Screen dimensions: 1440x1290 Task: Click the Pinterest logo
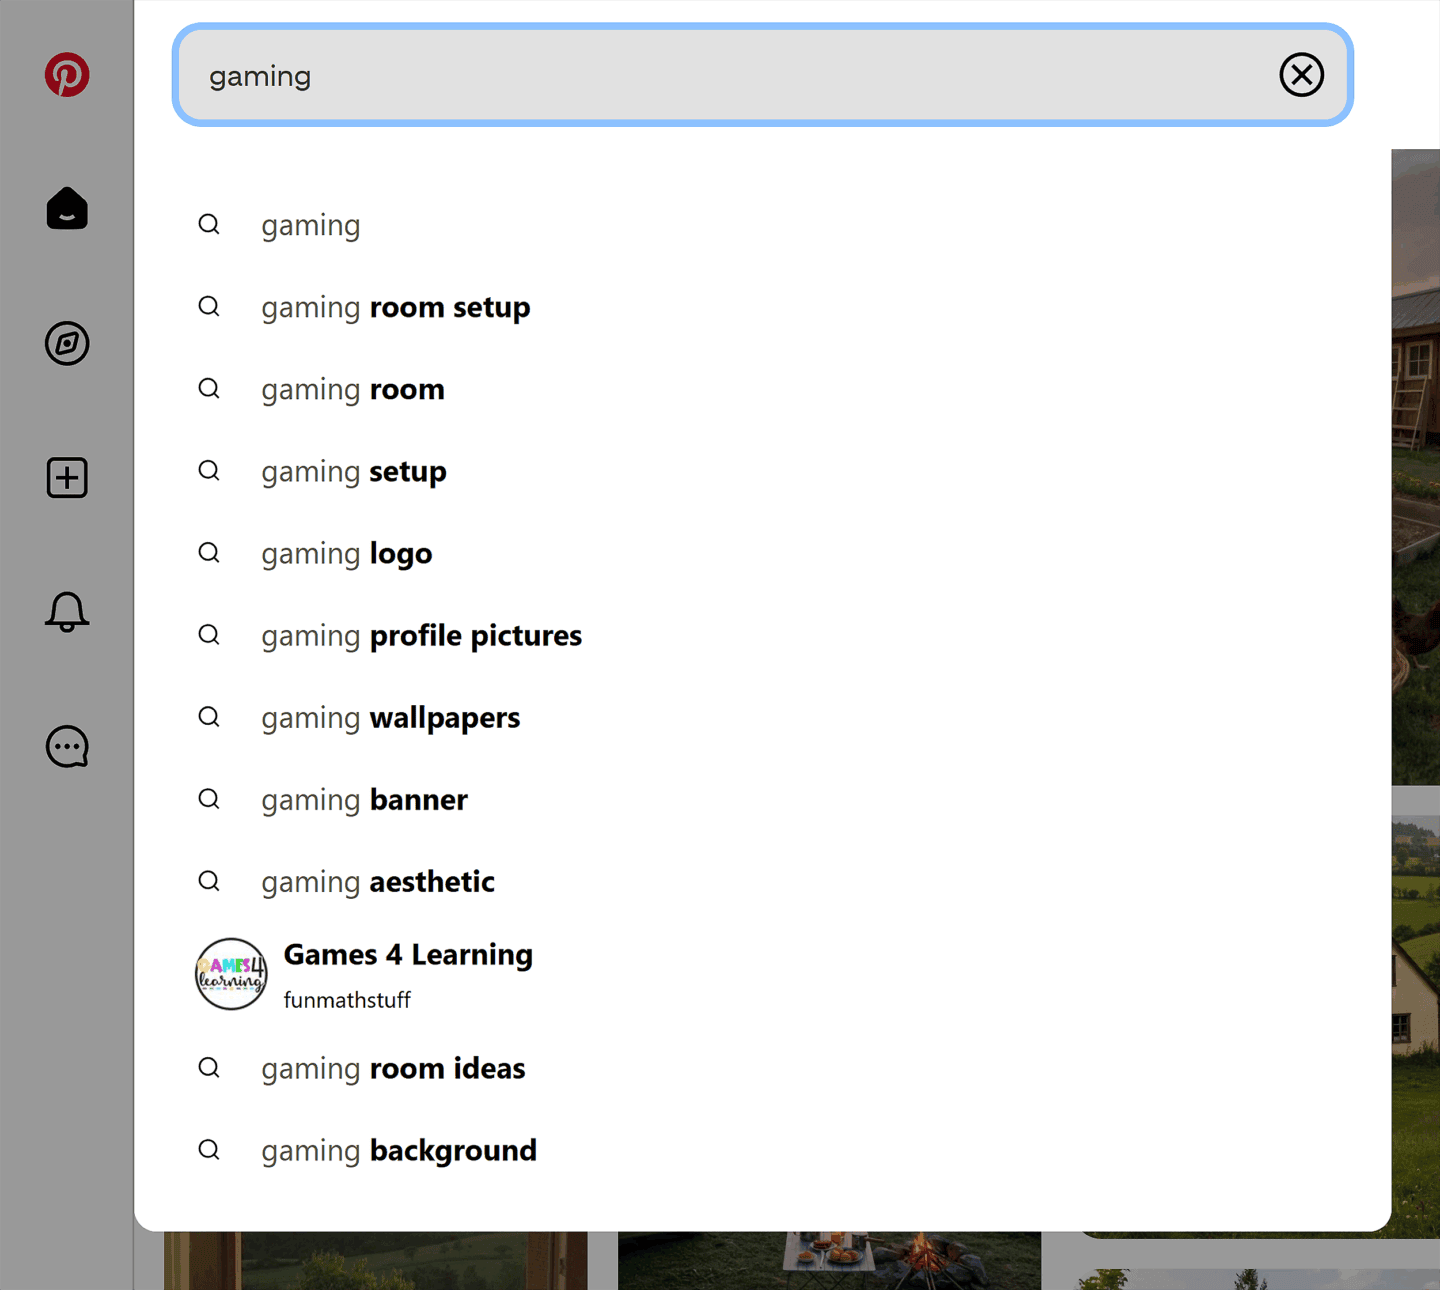[x=66, y=74]
